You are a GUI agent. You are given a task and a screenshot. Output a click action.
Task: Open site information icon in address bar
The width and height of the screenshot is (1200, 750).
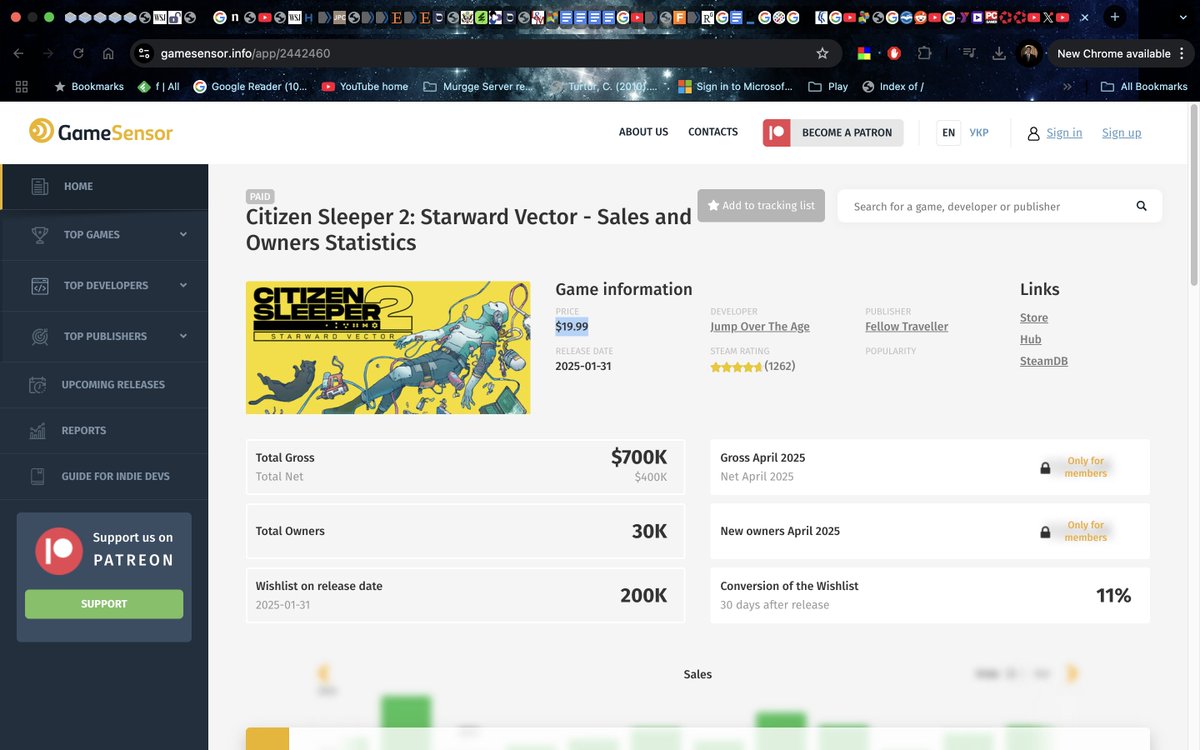pos(144,53)
